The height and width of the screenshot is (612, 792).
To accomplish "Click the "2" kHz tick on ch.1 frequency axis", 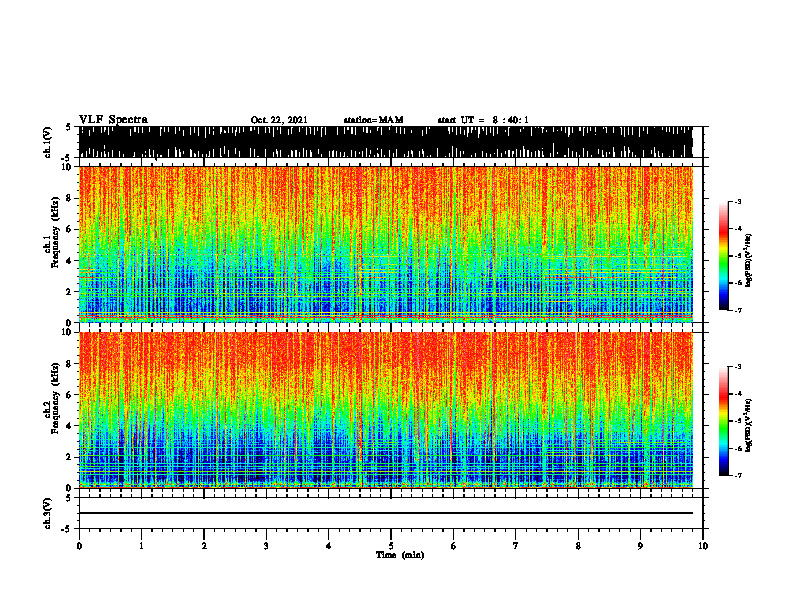I will (x=70, y=291).
